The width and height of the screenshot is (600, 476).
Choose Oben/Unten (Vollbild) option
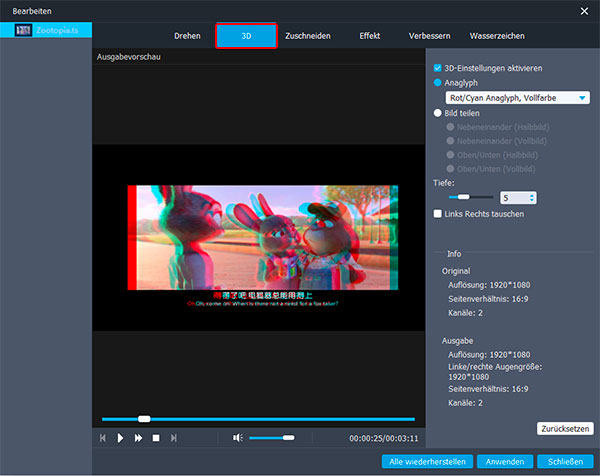point(450,169)
